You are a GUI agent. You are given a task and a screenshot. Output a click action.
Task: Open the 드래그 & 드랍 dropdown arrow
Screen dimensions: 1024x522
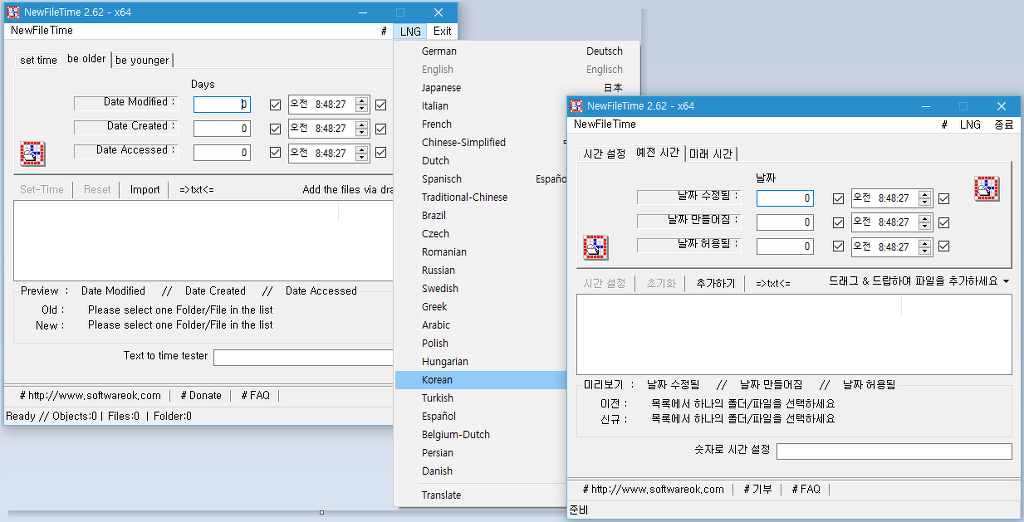click(x=1006, y=282)
